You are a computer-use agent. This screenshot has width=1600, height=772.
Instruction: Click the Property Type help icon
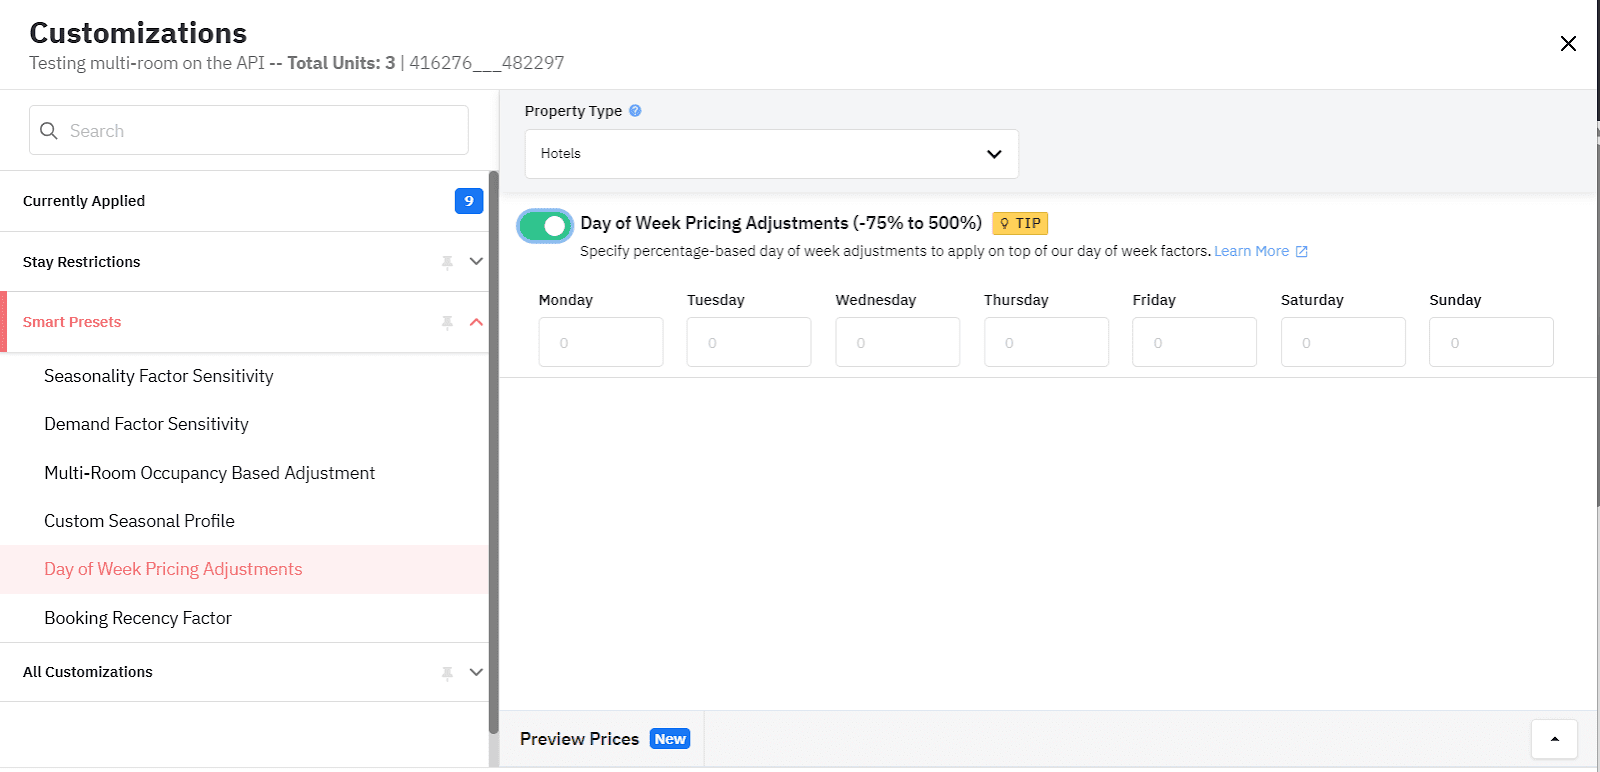pos(635,111)
